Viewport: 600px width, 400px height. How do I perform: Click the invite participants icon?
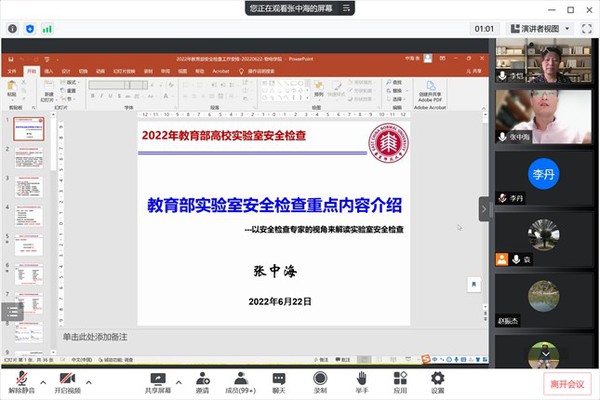[203, 380]
